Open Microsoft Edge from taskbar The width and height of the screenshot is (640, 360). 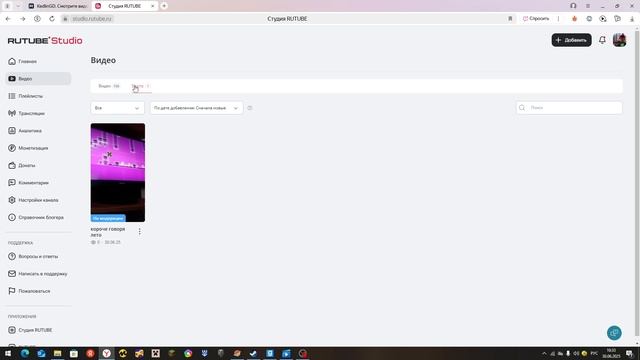point(24,353)
